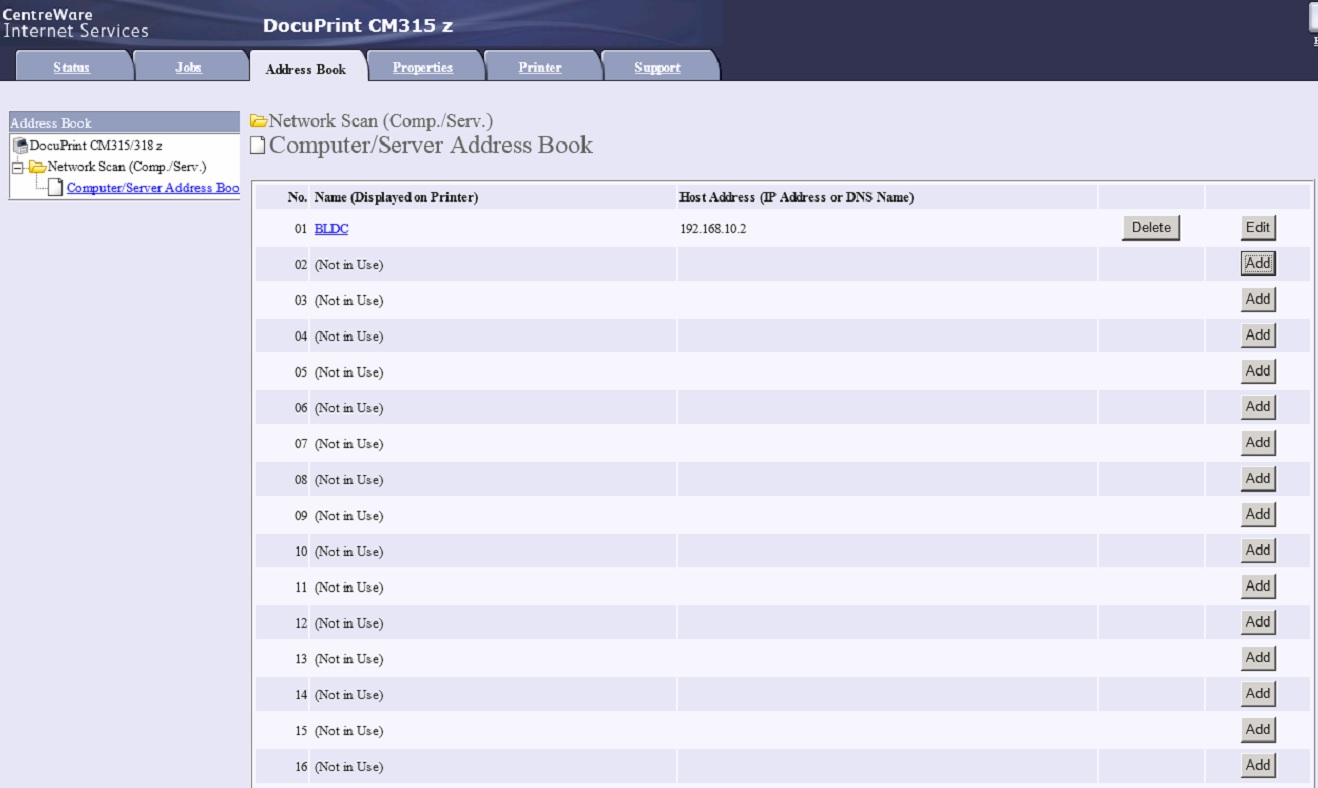Viewport: 1318px width, 788px height.
Task: Click the Address Book sidebar panel header
Action: [124, 123]
